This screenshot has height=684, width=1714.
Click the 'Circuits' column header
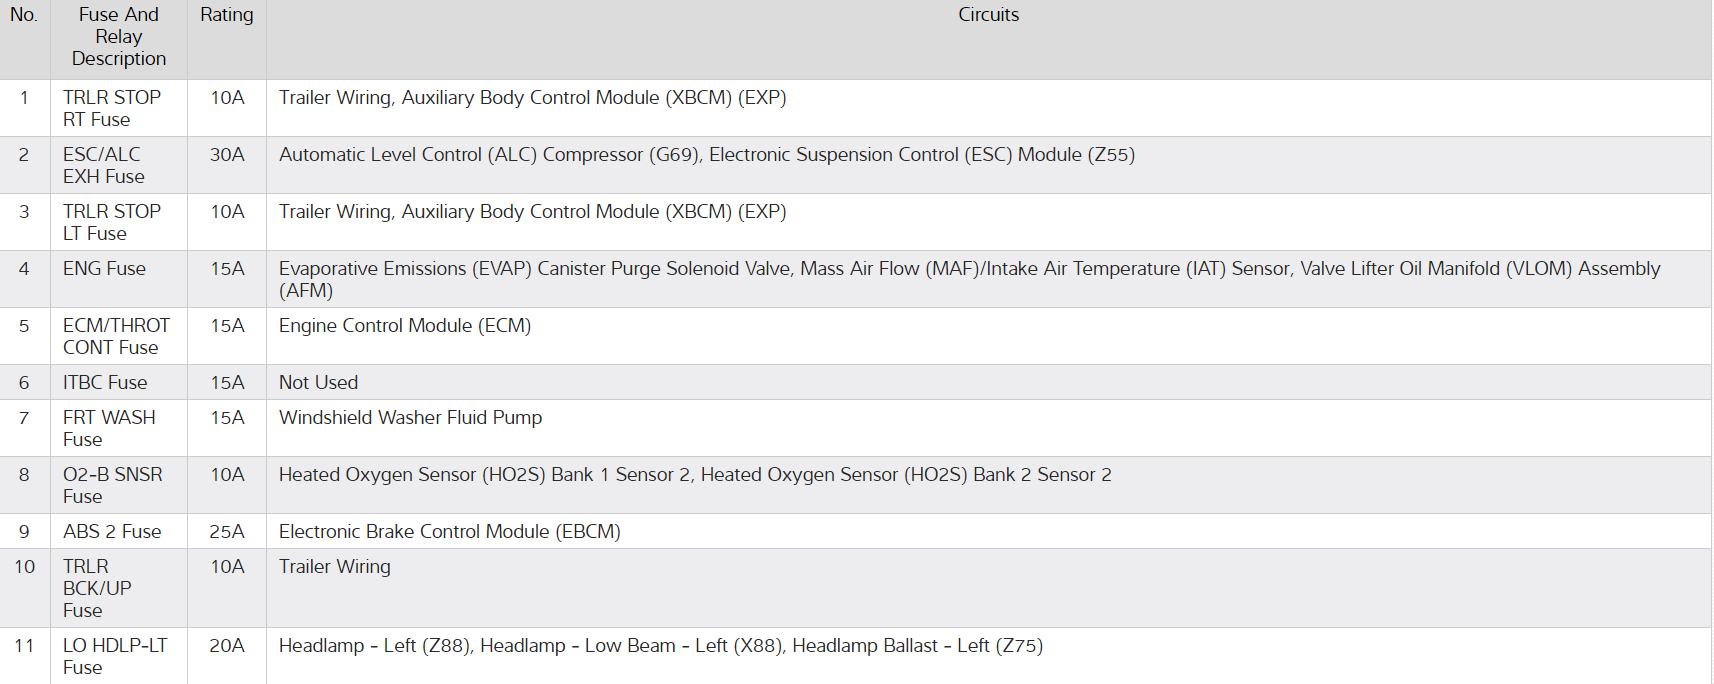click(988, 15)
